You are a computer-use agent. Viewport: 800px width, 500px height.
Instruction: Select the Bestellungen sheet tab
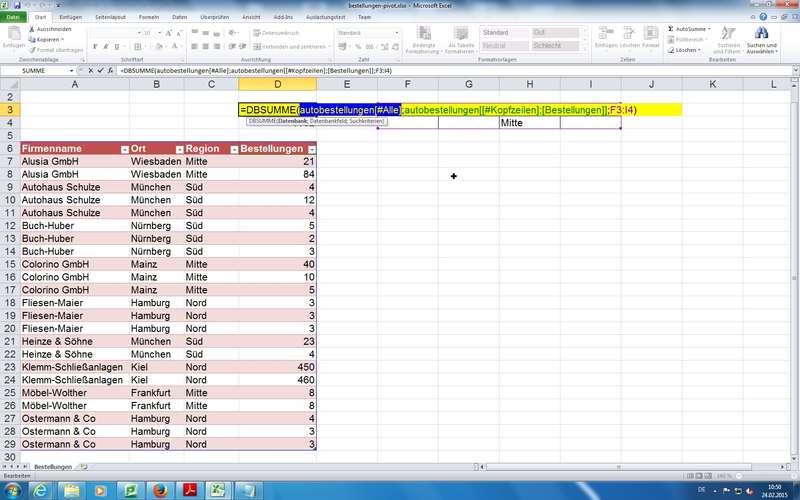[x=53, y=467]
